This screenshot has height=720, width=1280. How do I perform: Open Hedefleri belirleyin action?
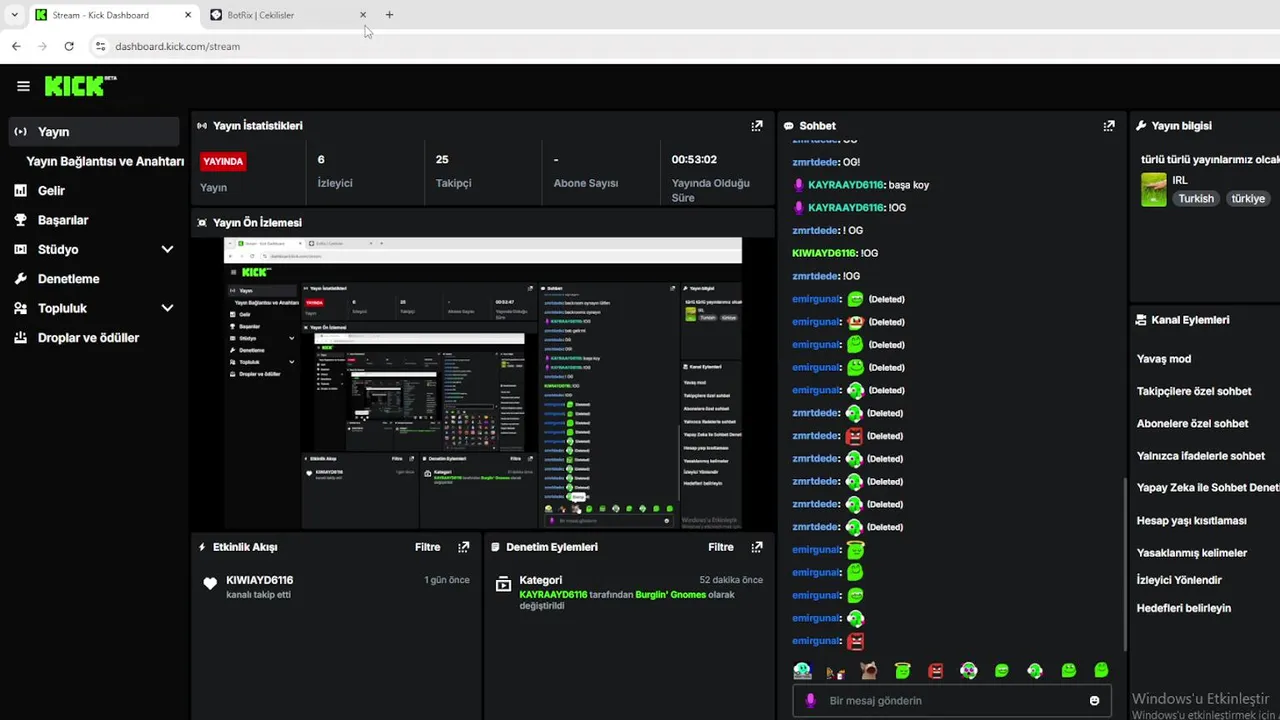(1184, 608)
